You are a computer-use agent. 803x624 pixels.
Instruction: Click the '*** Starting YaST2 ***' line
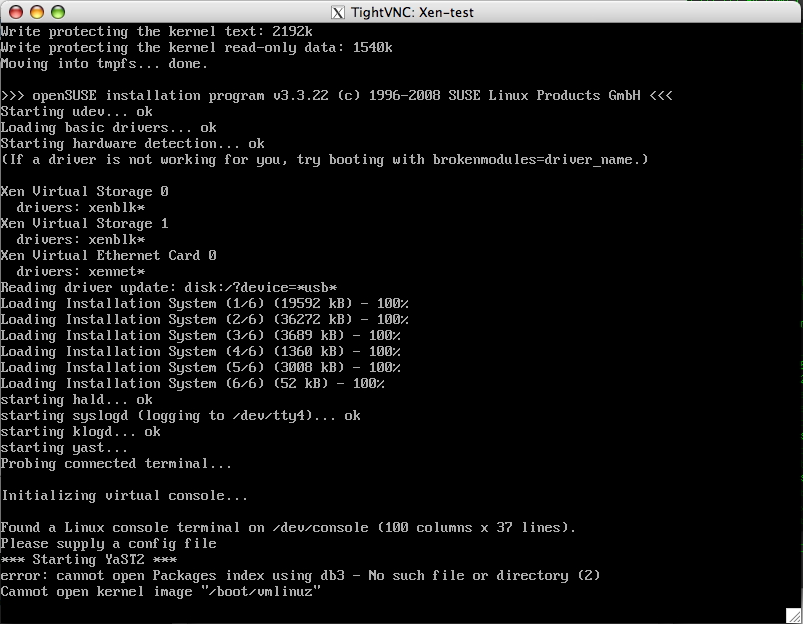(88, 559)
